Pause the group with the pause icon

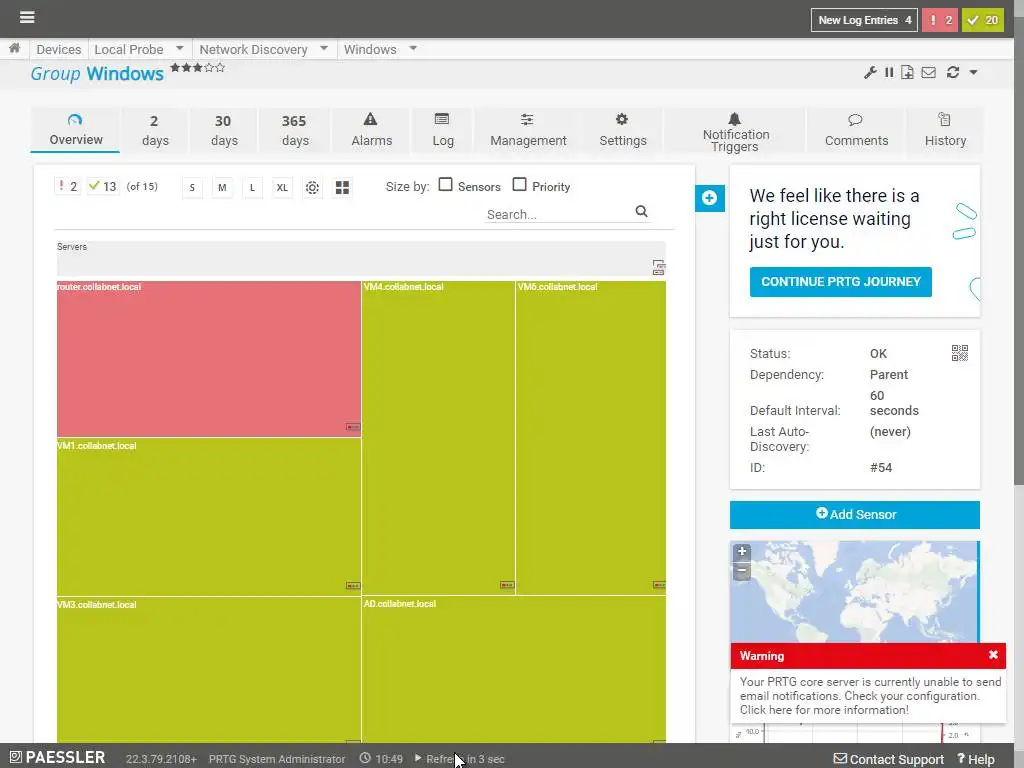point(889,72)
